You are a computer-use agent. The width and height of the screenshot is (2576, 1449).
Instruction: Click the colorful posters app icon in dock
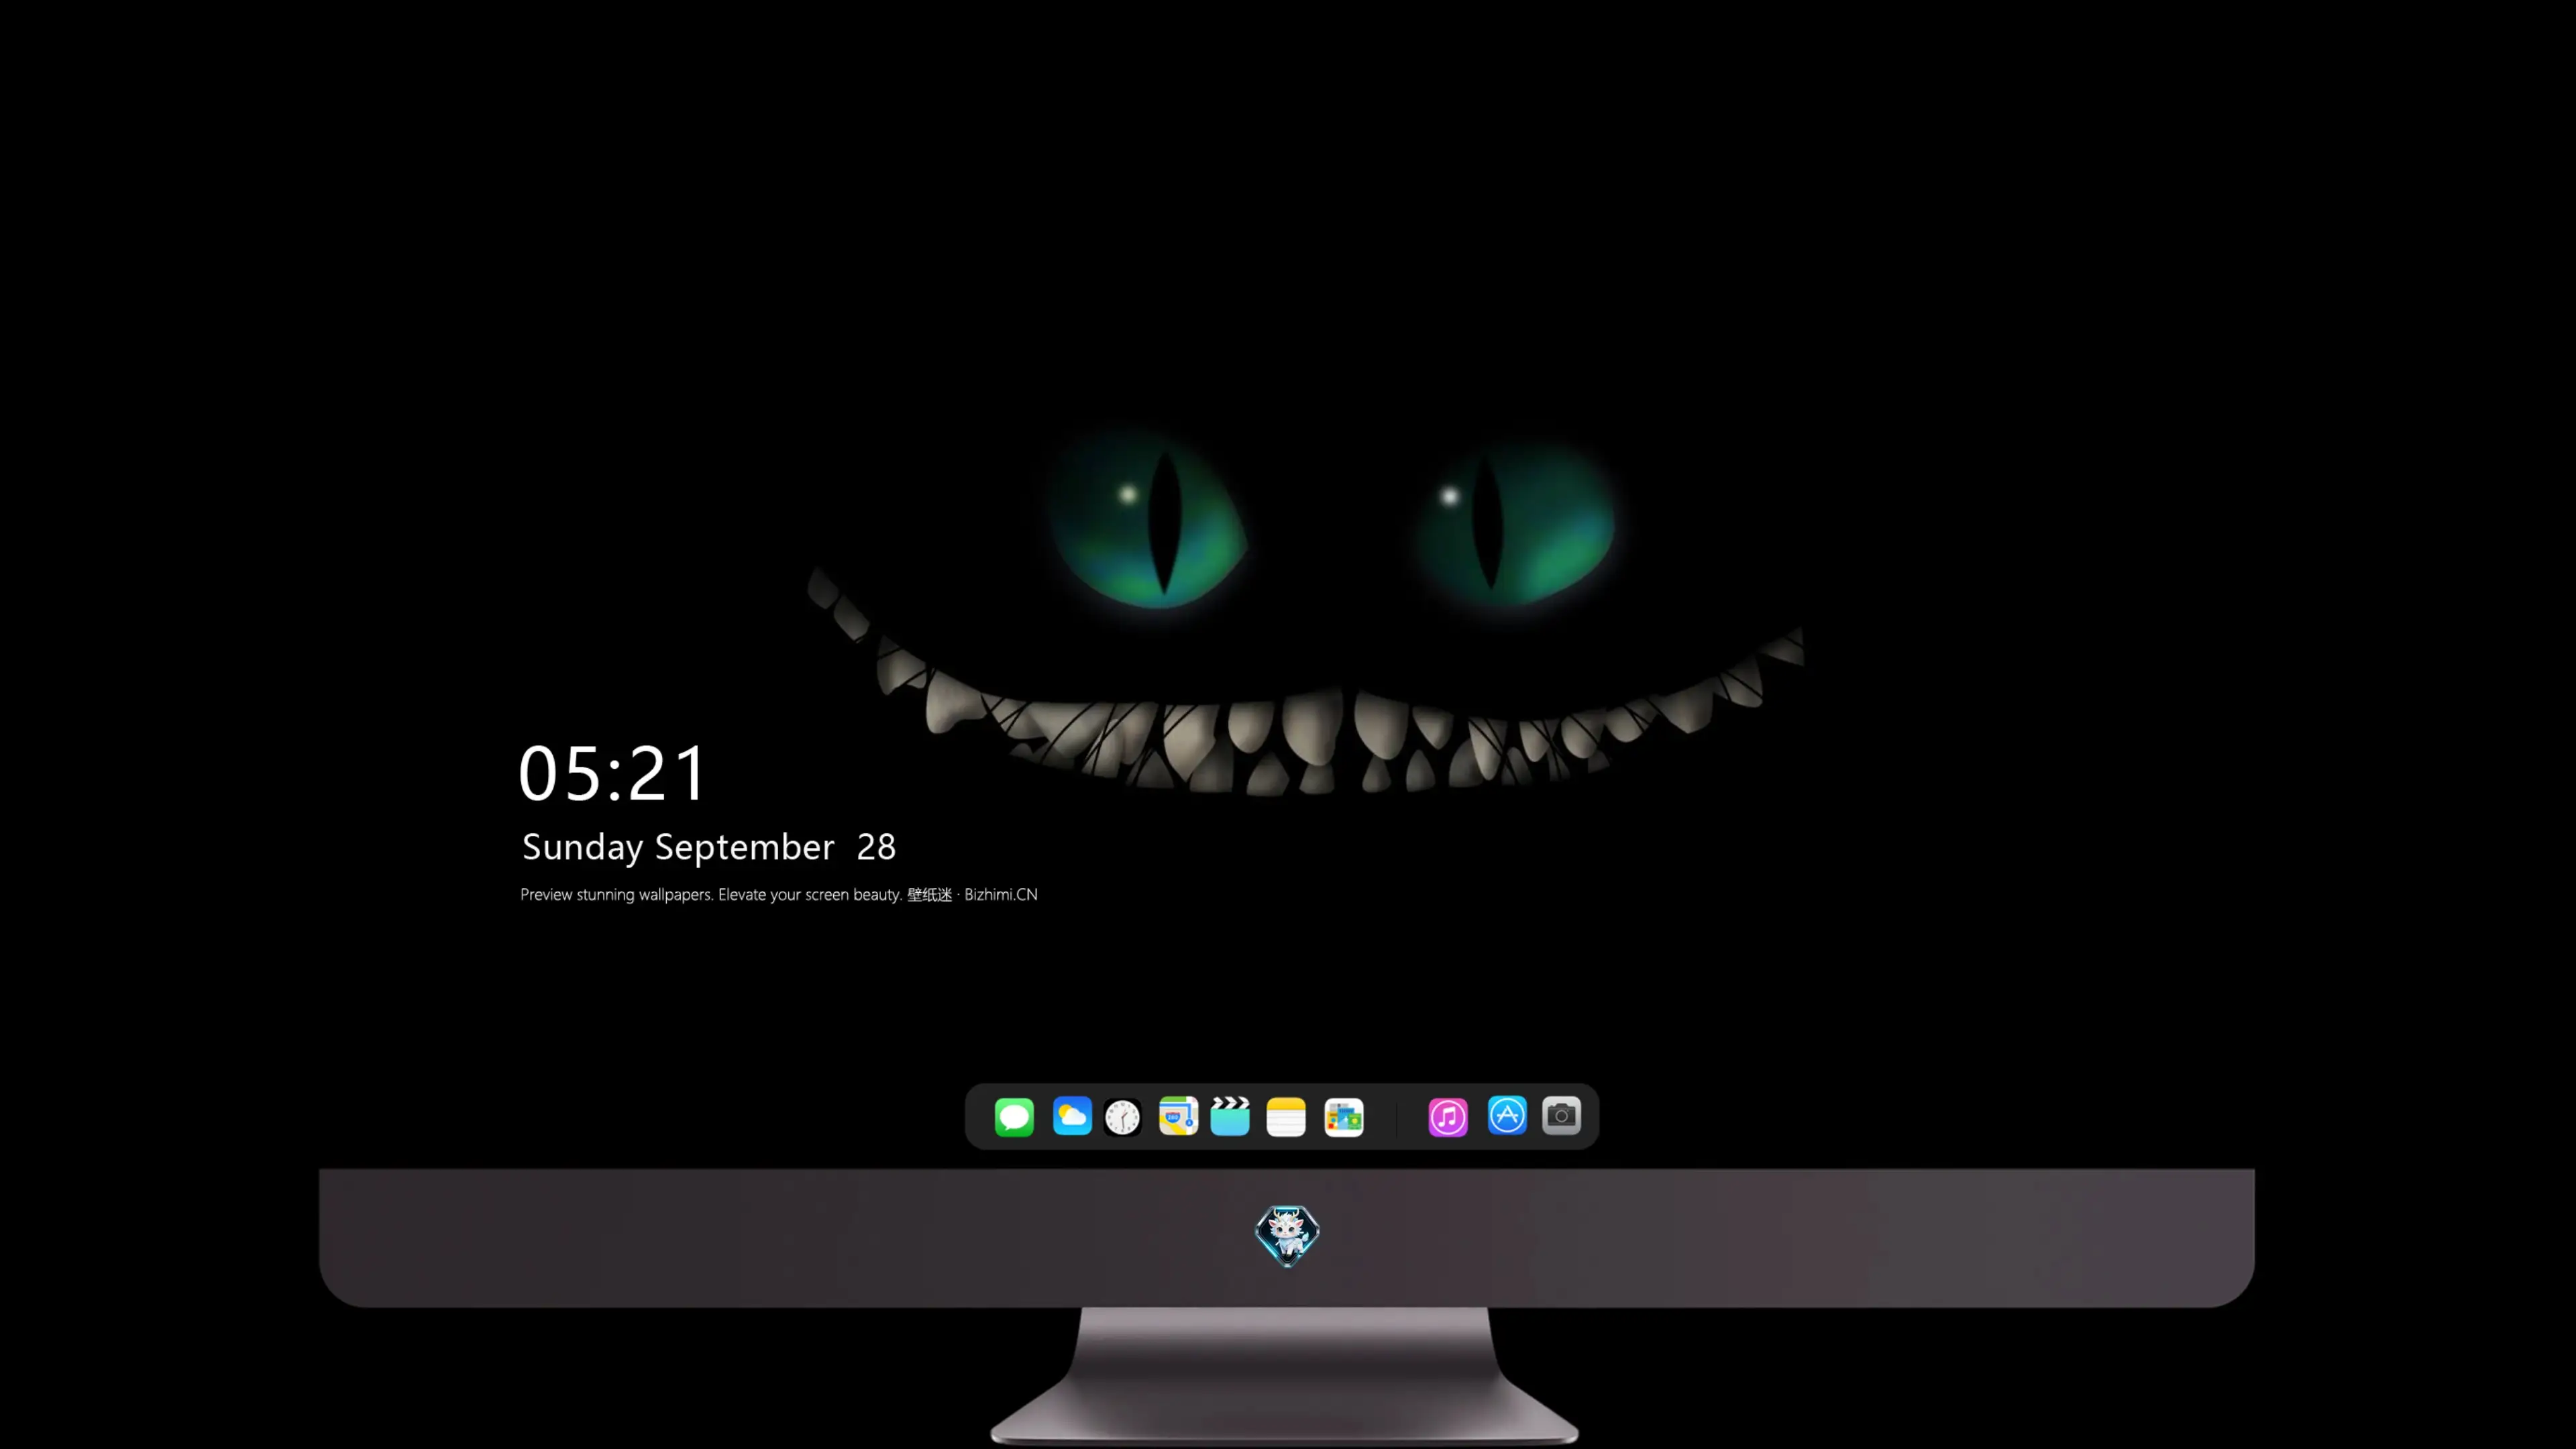coord(1344,1117)
